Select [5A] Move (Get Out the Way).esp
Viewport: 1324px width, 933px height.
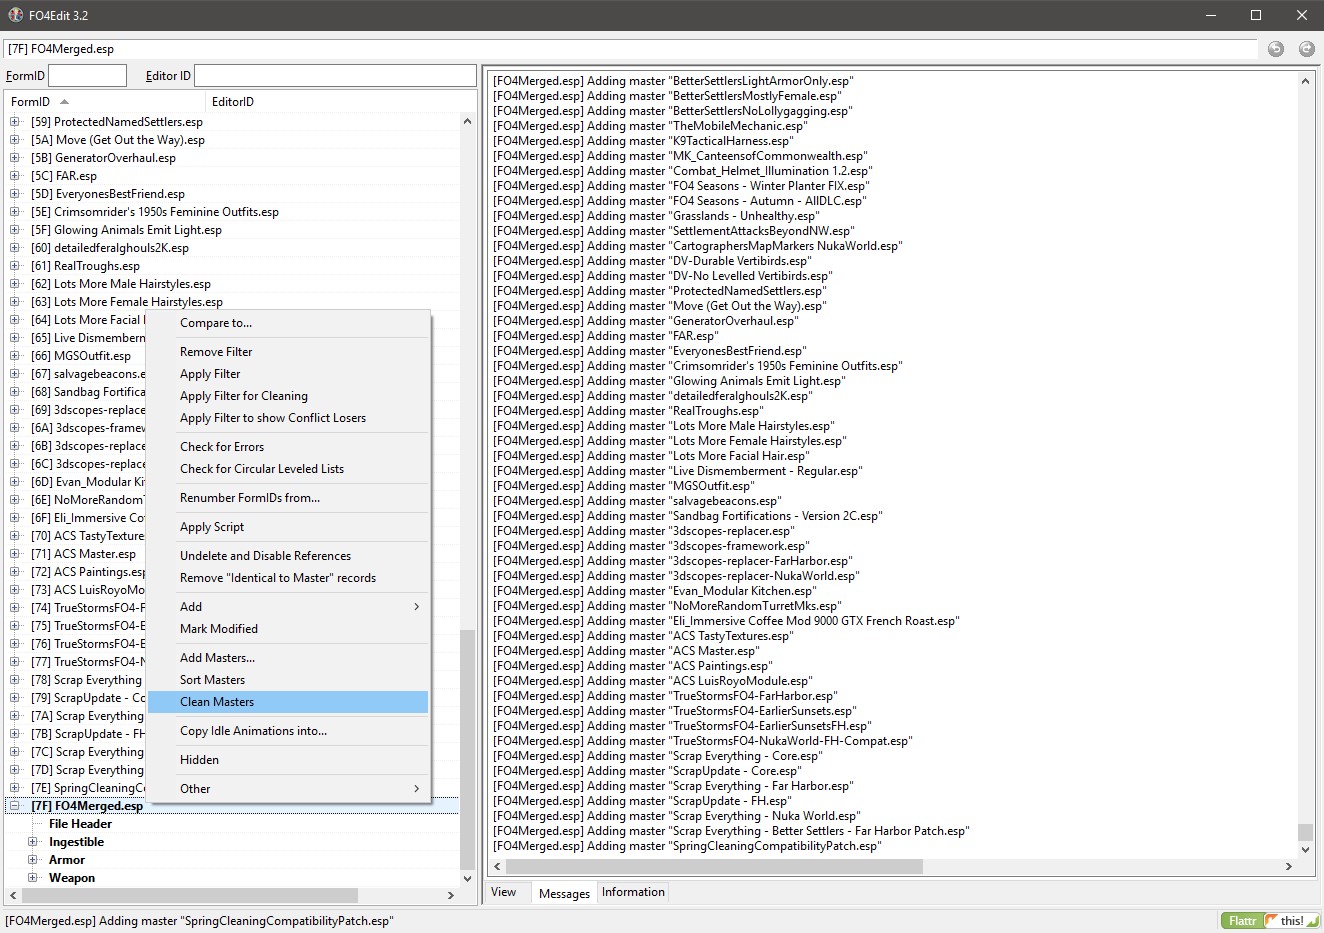(118, 140)
